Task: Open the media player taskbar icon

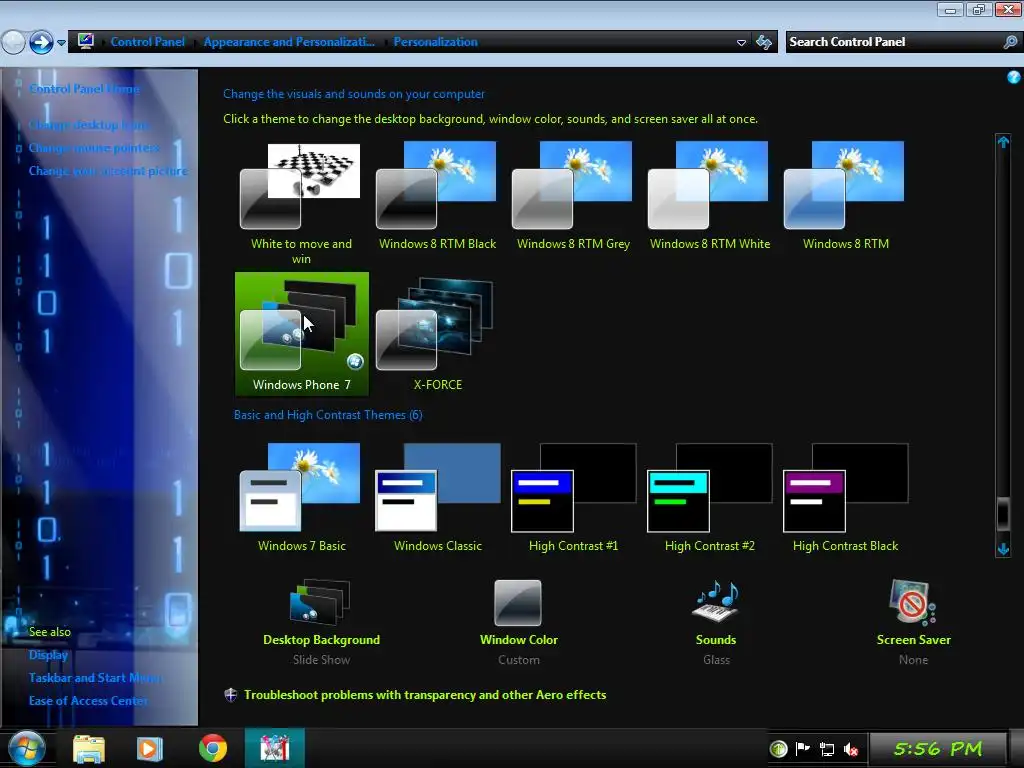Action: 150,748
